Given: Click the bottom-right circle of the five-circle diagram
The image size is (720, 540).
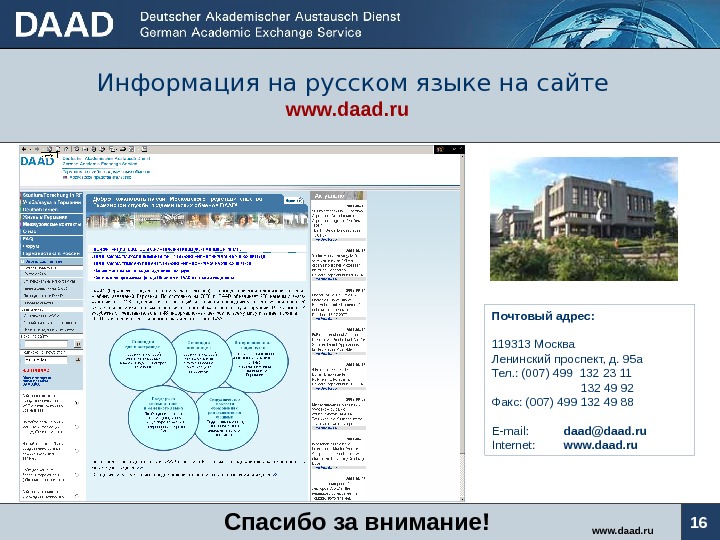Looking at the screenshot, I should (227, 419).
